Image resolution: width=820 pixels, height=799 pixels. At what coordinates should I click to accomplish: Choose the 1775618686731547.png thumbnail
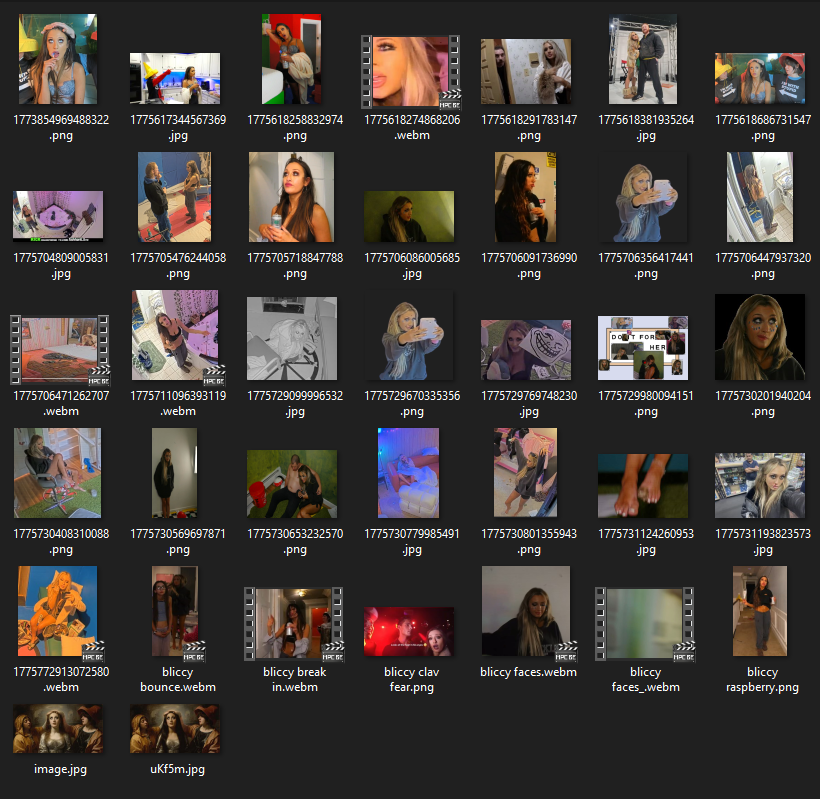click(760, 78)
